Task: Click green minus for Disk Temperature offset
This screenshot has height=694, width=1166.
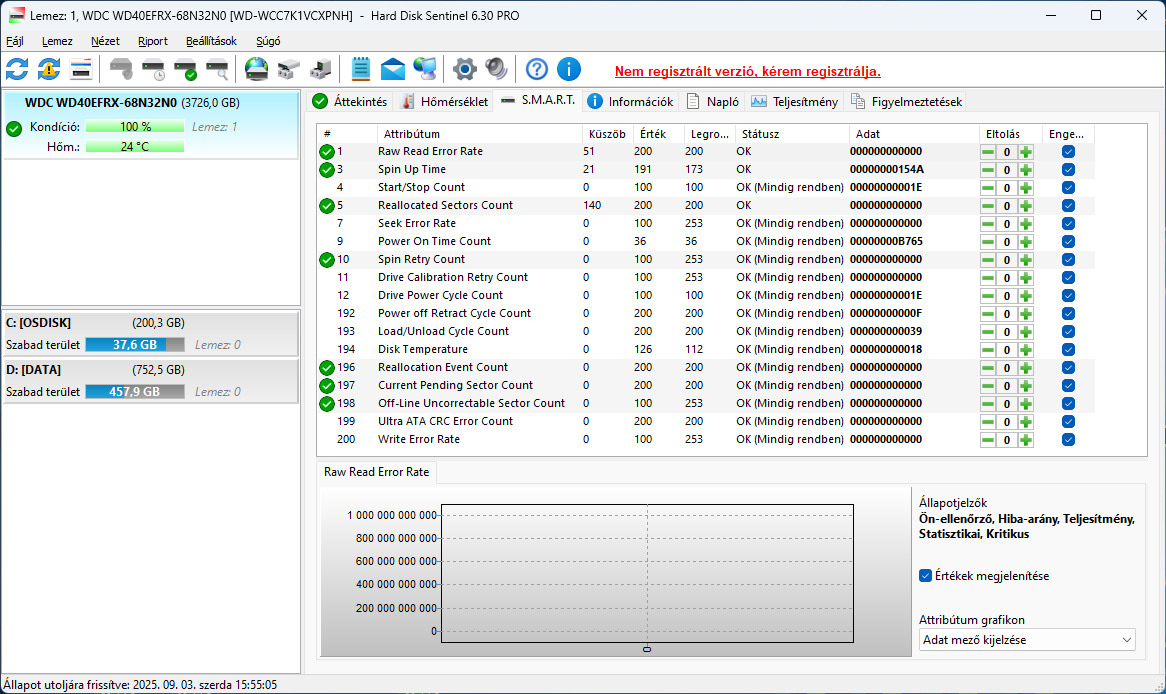Action: click(x=988, y=350)
